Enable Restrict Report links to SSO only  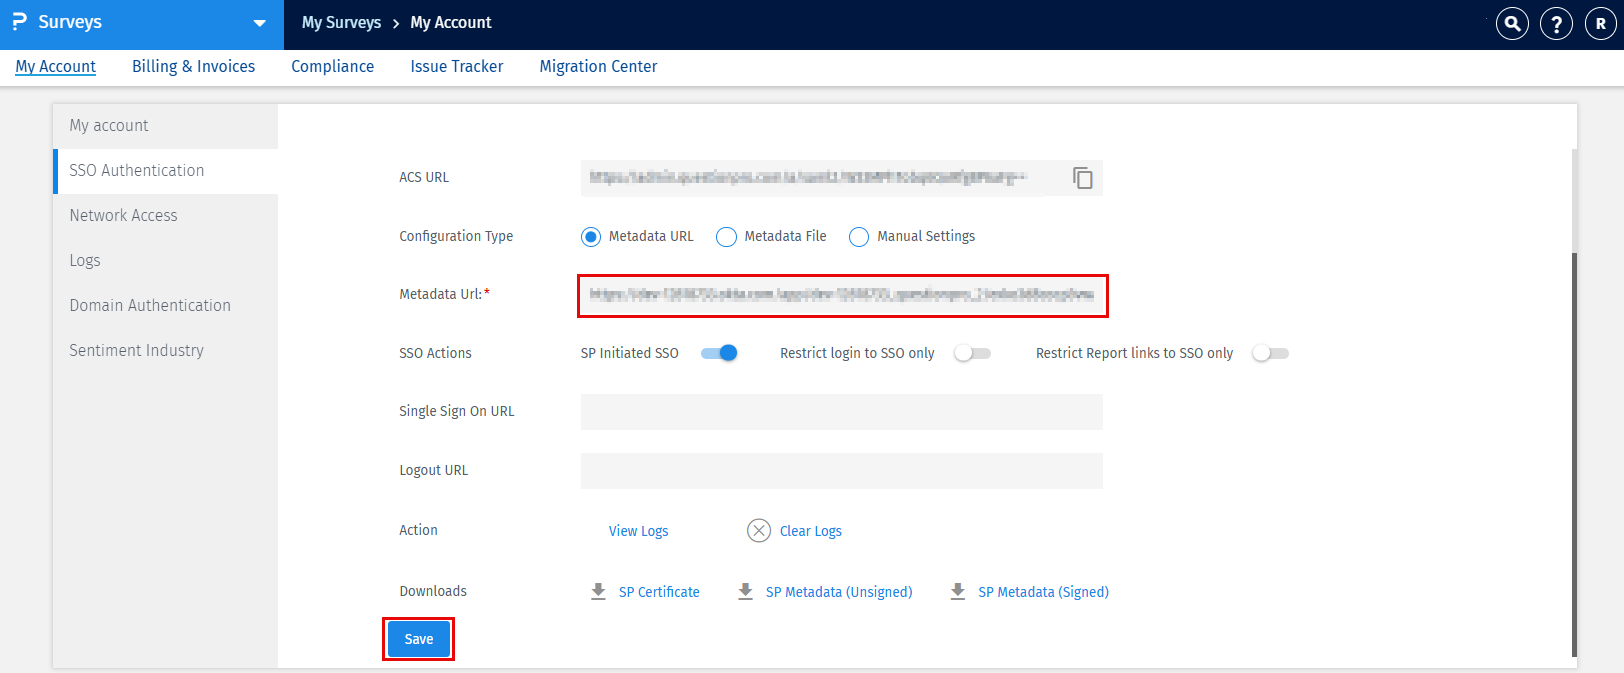click(x=1270, y=353)
